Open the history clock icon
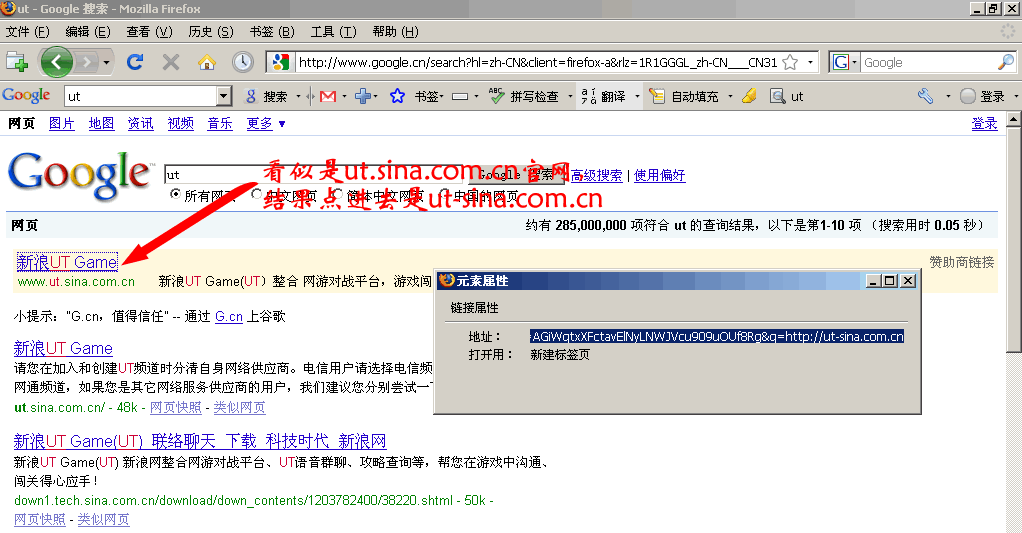Screen dimensions: 1022x533 [242, 63]
